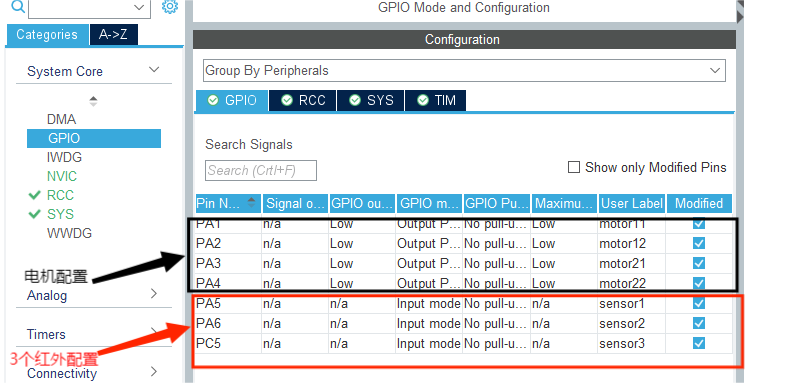
Task: Open the settings gear icon
Action: coord(170,7)
